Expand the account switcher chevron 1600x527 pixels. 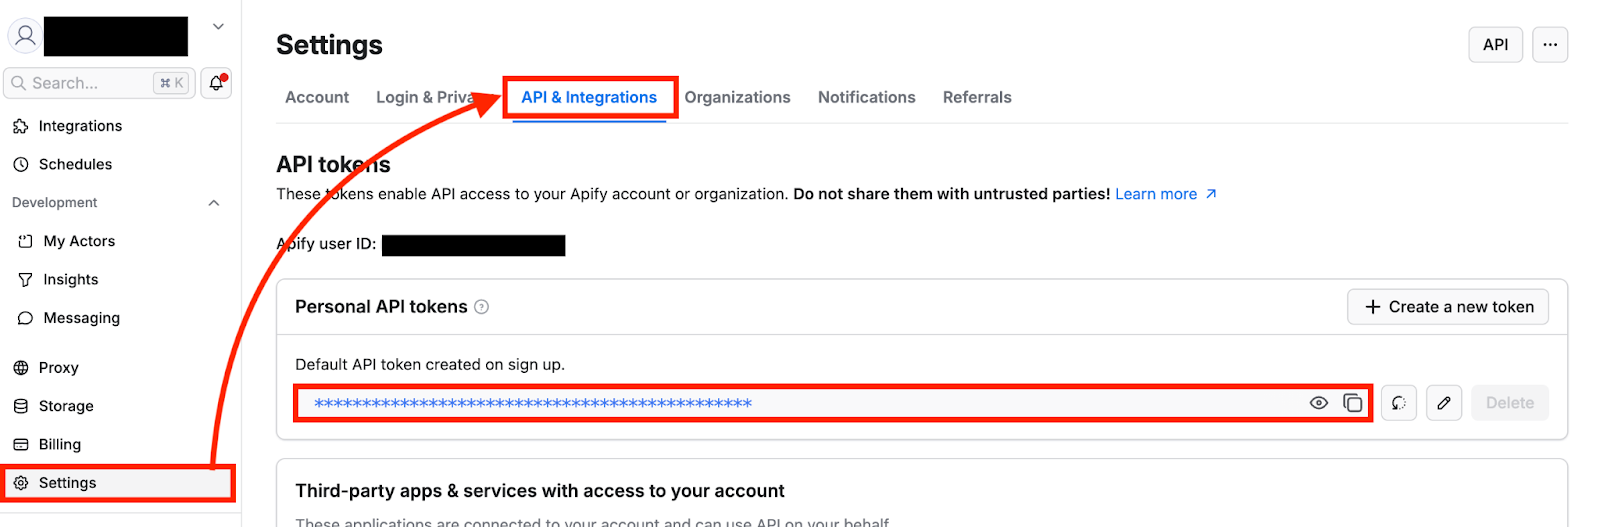[x=218, y=27]
